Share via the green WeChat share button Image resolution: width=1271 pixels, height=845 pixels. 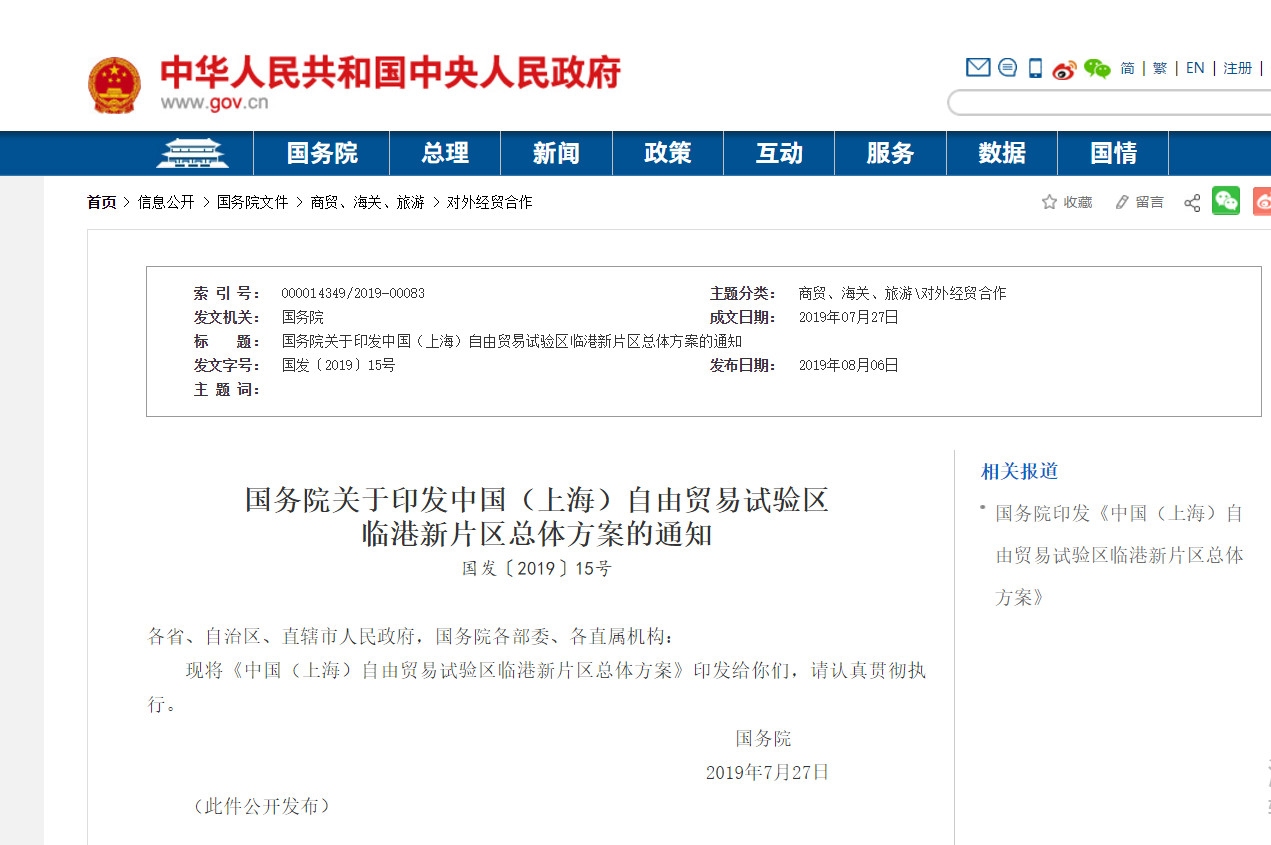(1225, 201)
